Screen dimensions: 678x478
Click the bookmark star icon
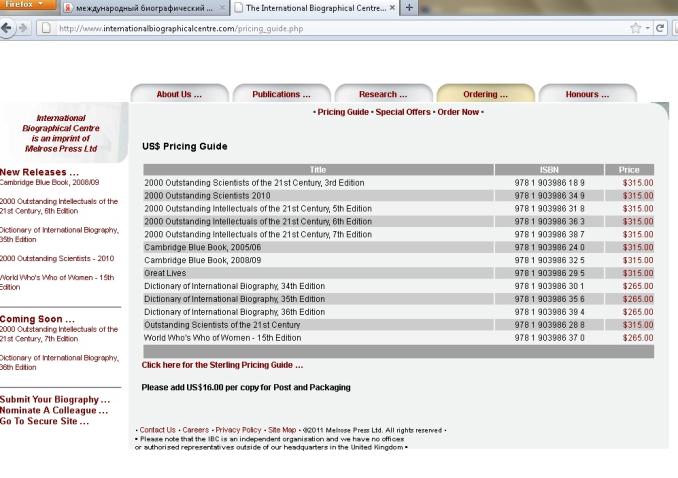coord(635,29)
